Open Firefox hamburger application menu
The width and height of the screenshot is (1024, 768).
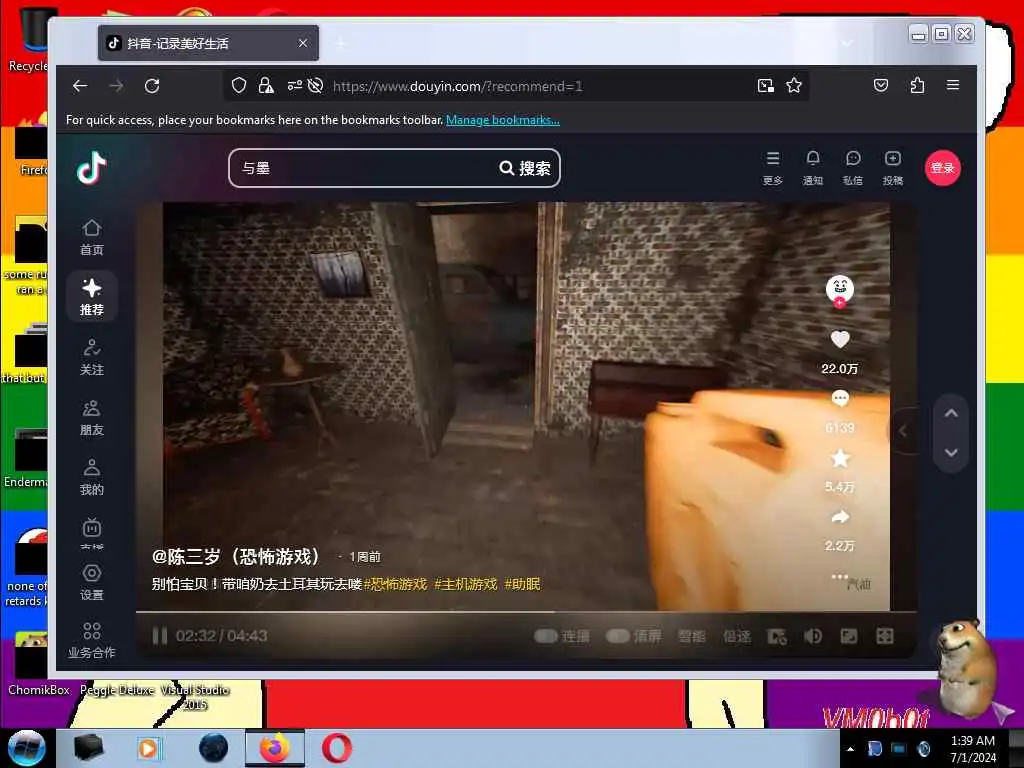coord(953,85)
